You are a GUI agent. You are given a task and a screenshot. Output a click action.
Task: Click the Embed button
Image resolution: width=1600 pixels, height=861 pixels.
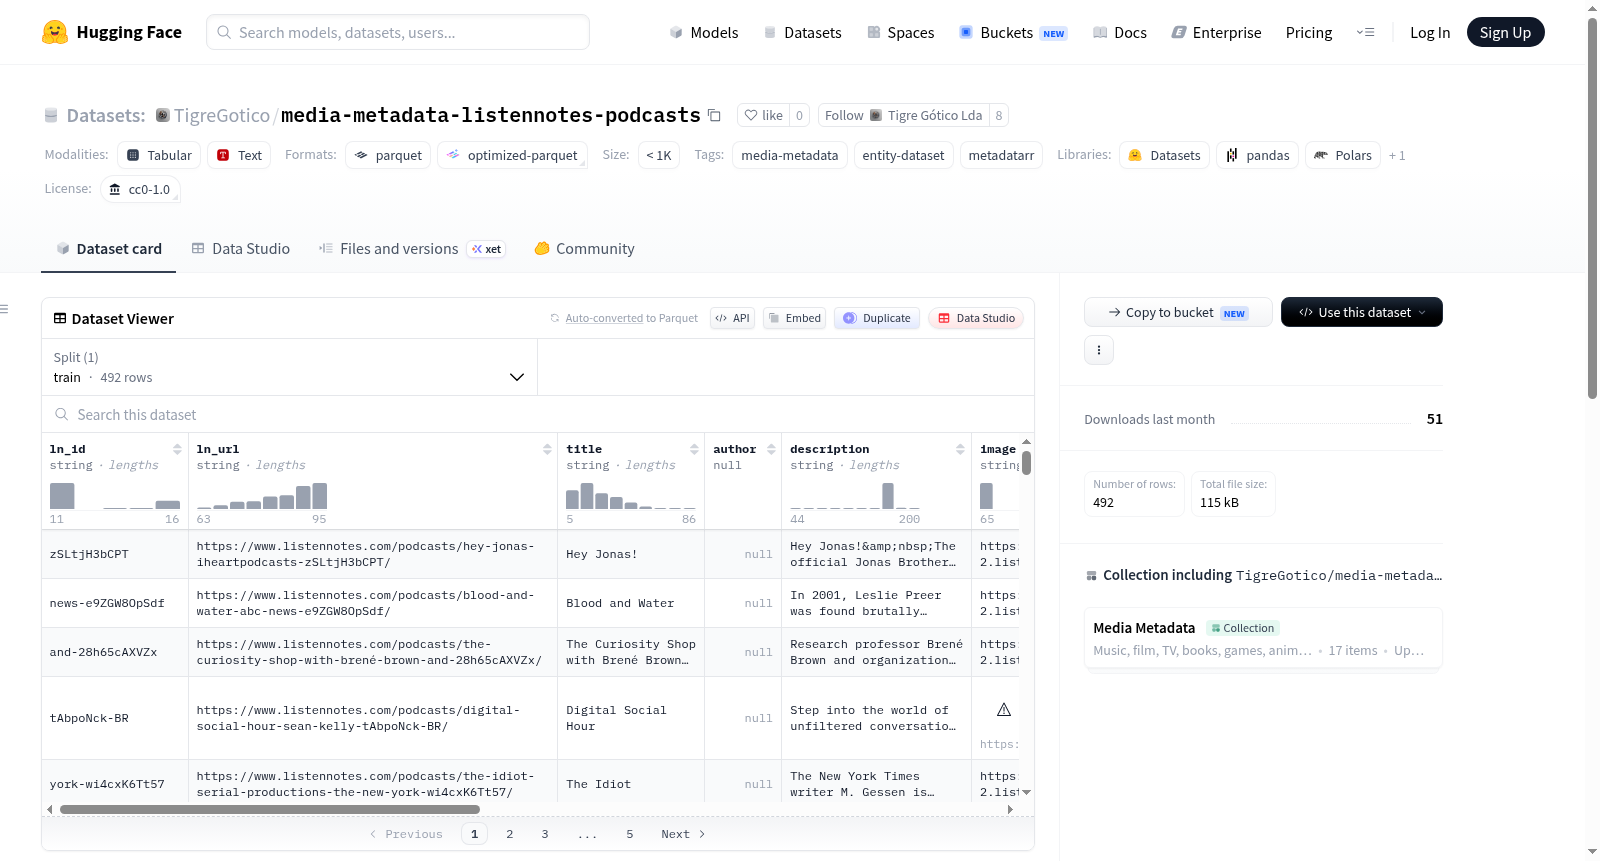[794, 318]
